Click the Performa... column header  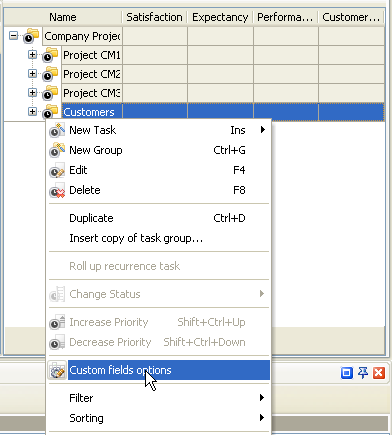pyautogui.click(x=286, y=17)
